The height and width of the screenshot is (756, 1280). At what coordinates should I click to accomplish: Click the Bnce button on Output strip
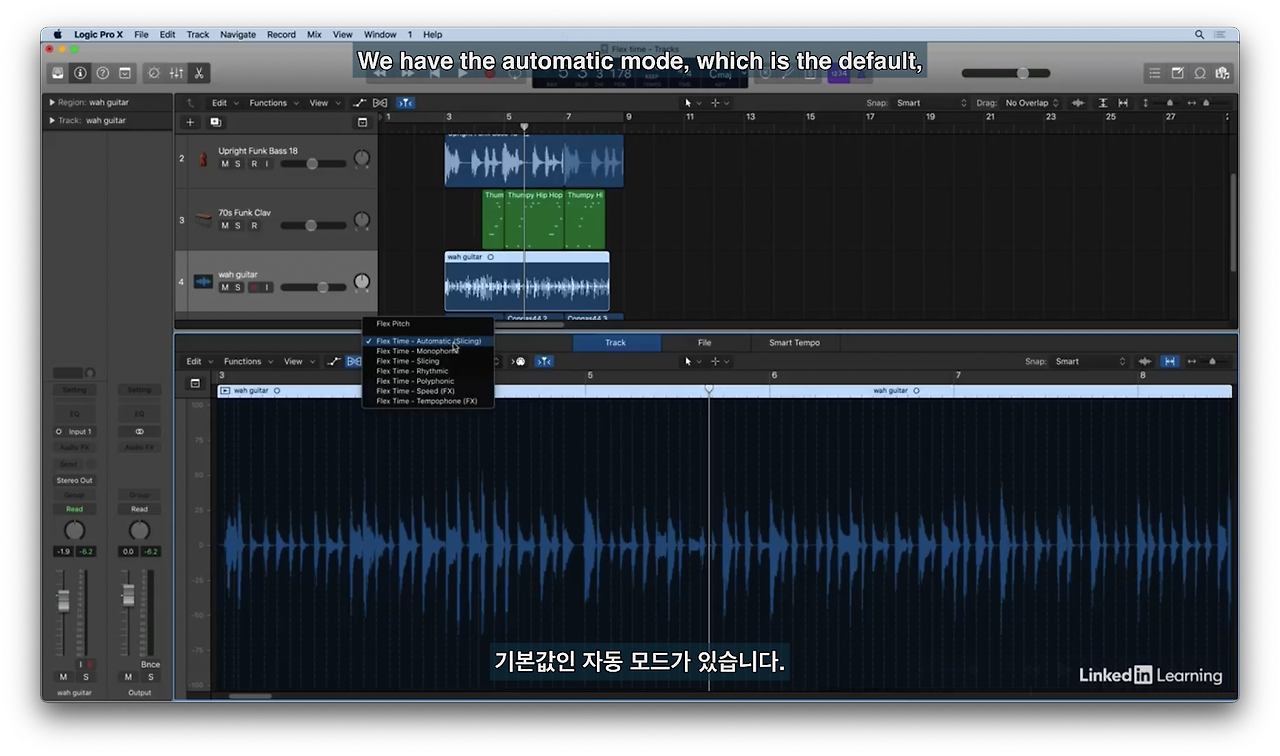[x=150, y=664]
